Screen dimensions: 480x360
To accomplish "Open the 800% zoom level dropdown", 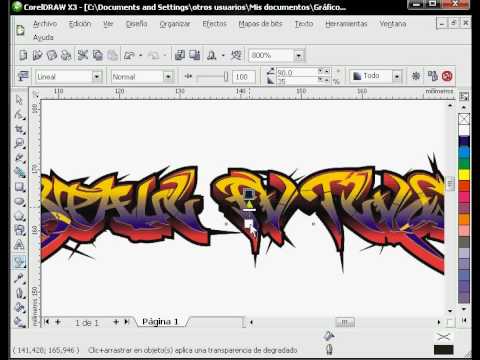I will (299, 55).
